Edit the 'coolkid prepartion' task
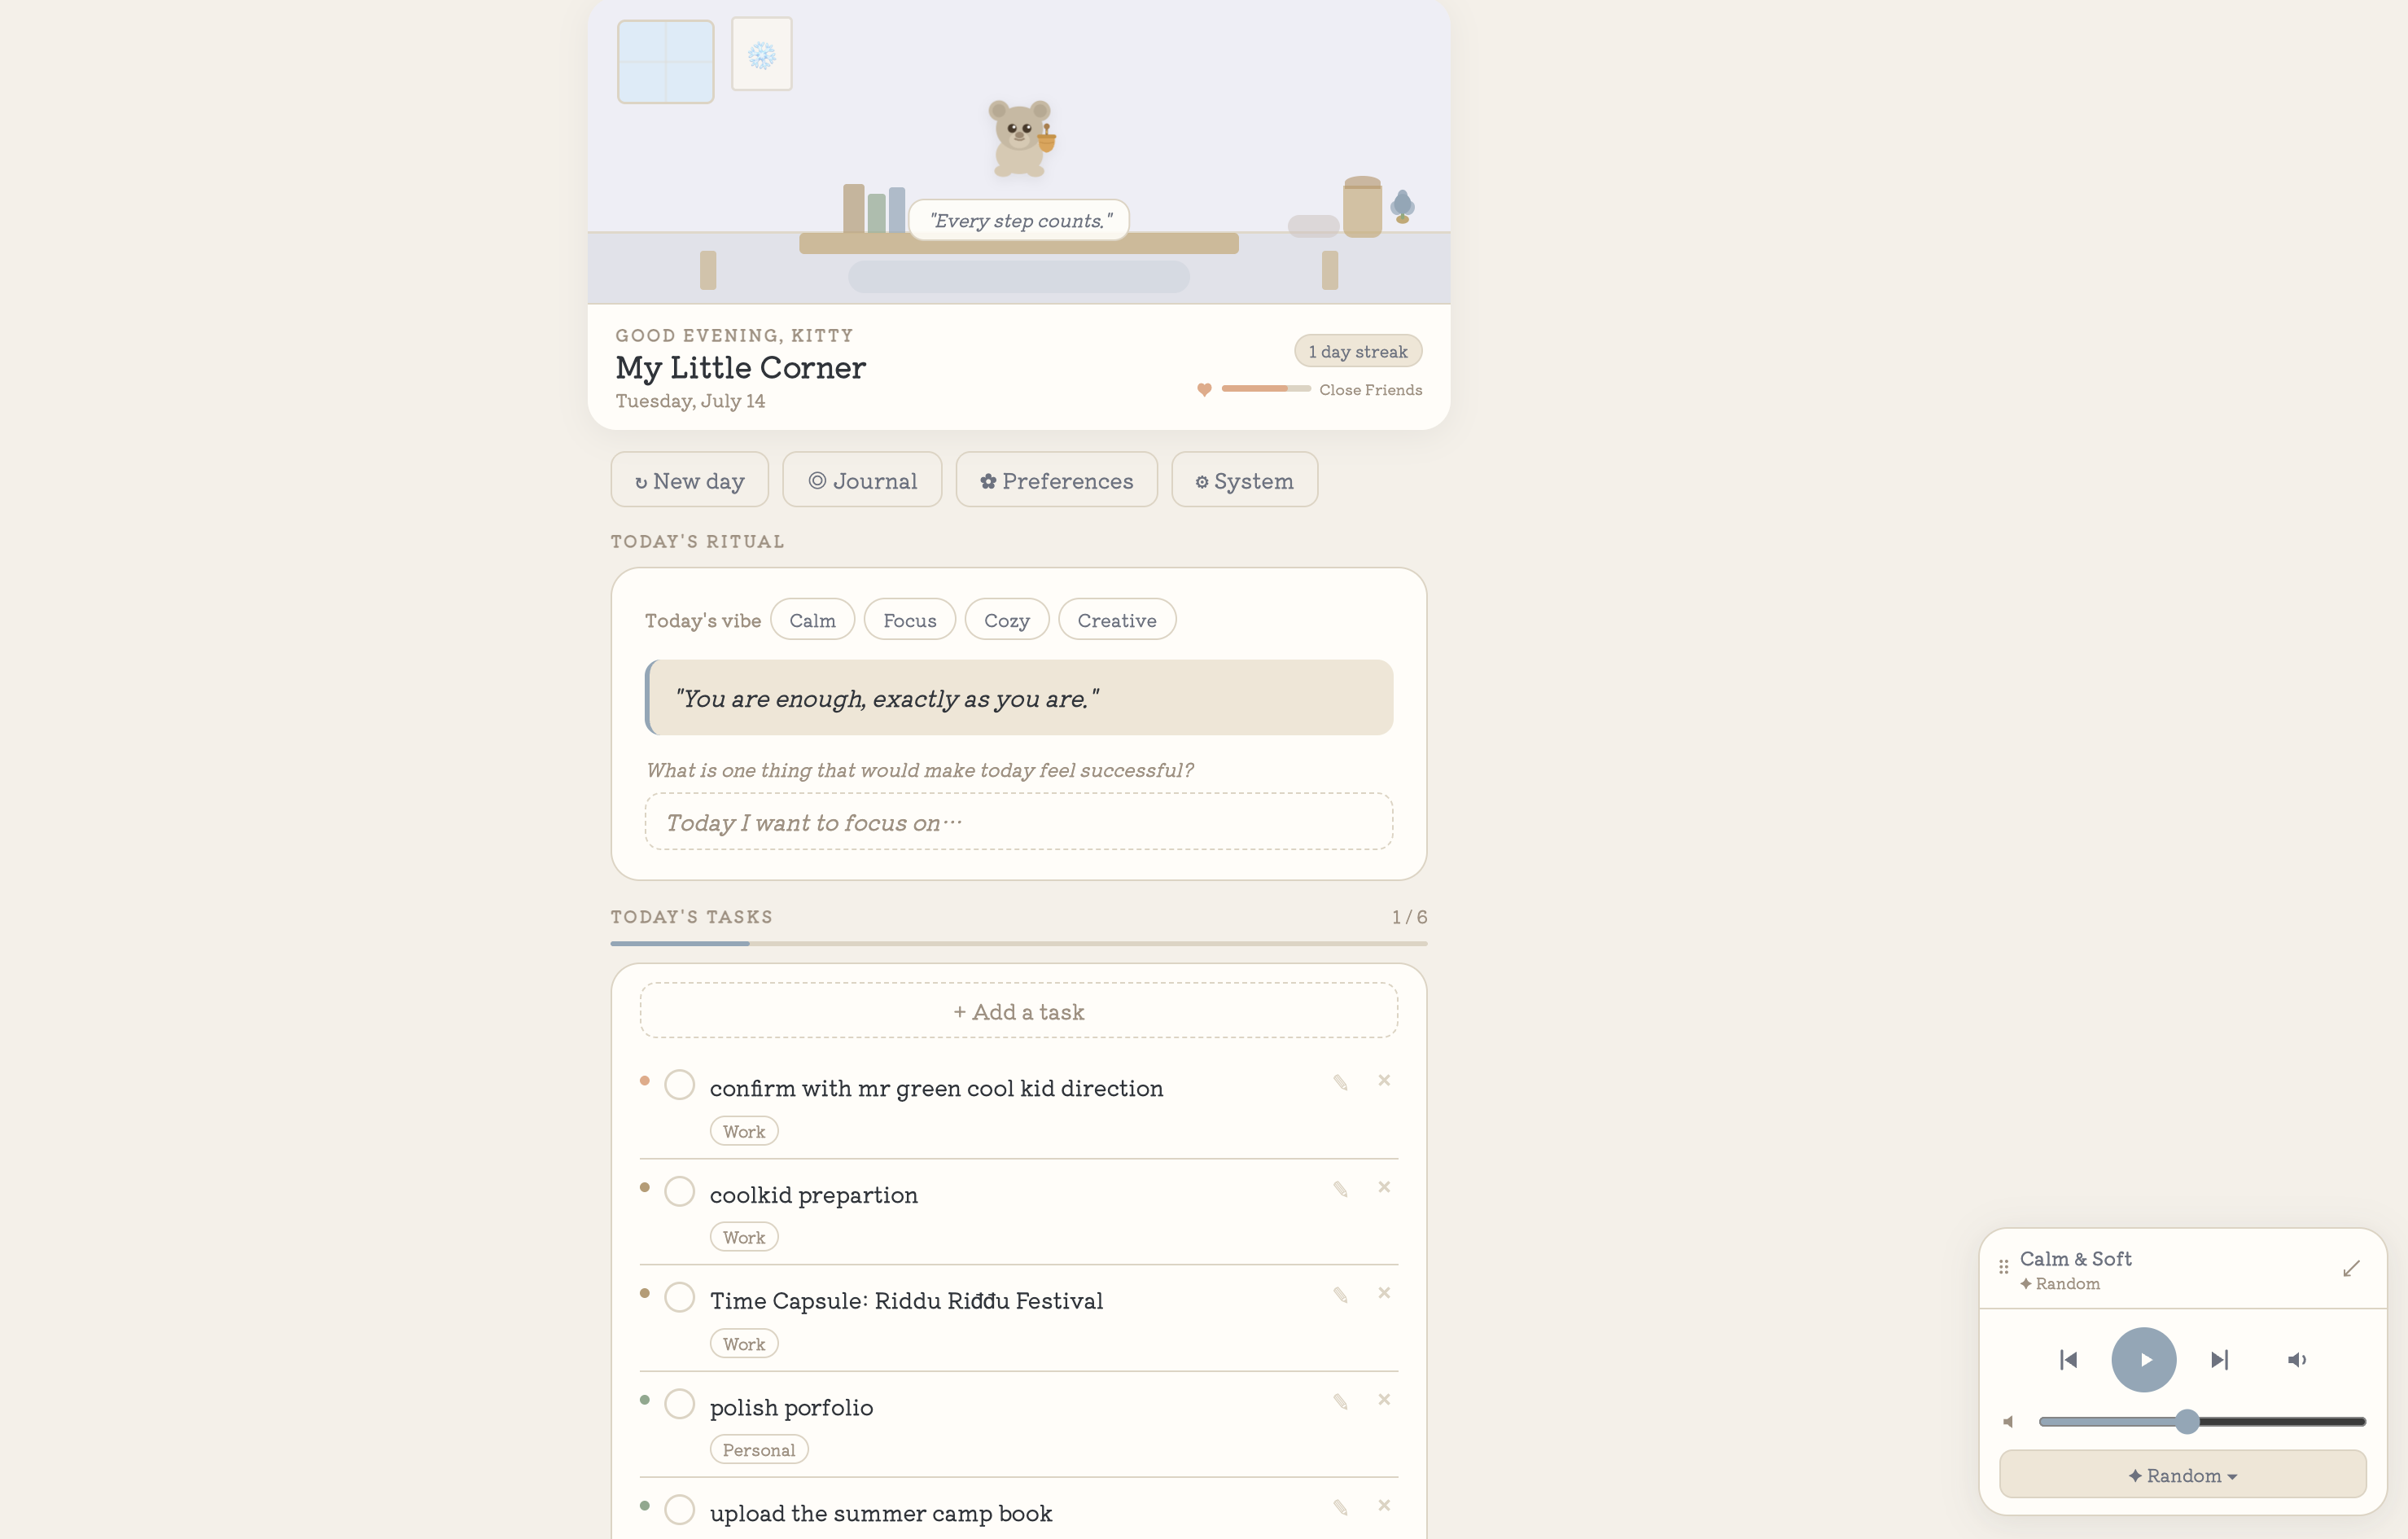Image resolution: width=2408 pixels, height=1539 pixels. (1340, 1189)
